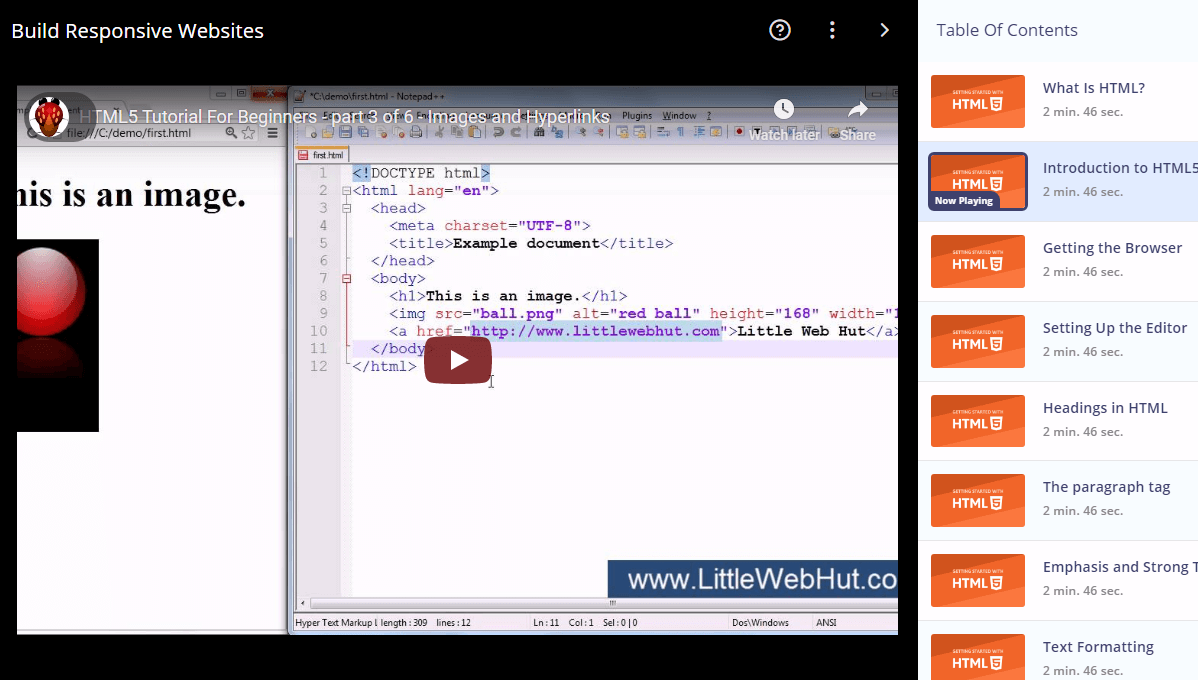Select 'Getting the Browser' lesson
Screen dimensions: 1198x680
[x=1112, y=248]
